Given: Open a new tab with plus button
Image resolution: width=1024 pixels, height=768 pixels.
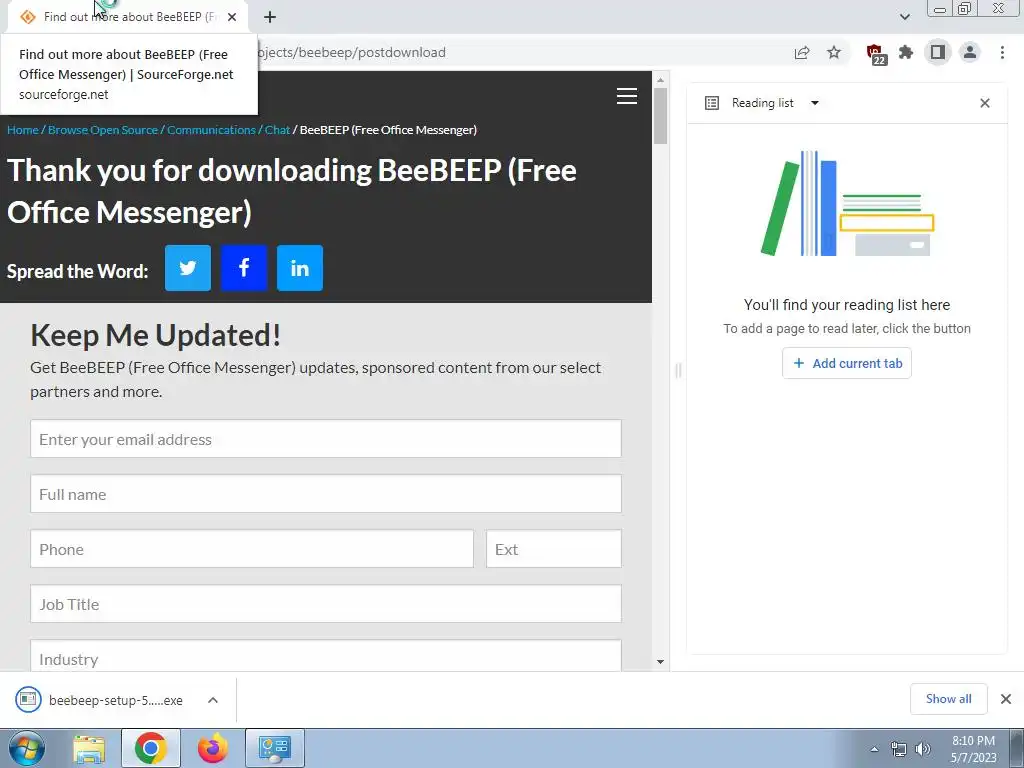Looking at the screenshot, I should tap(270, 17).
